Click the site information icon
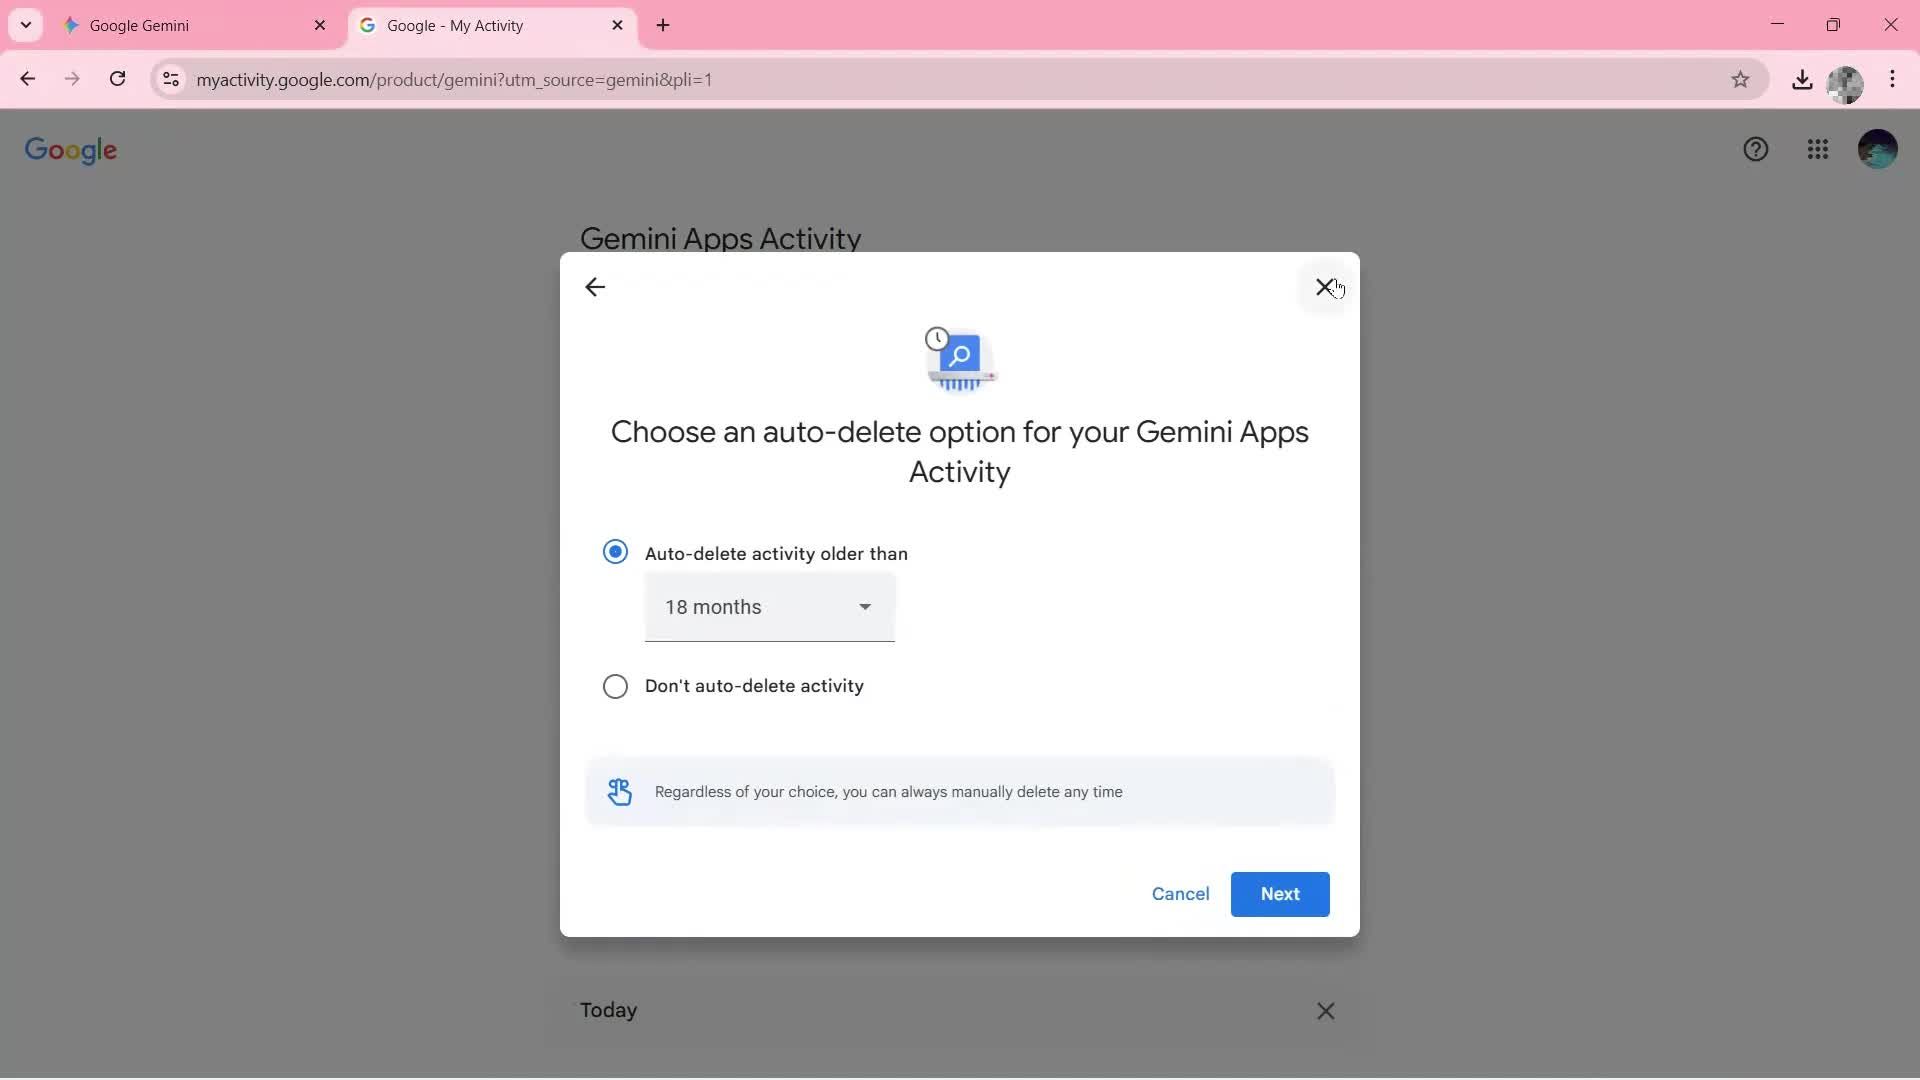Image resolution: width=1920 pixels, height=1080 pixels. pos(170,80)
